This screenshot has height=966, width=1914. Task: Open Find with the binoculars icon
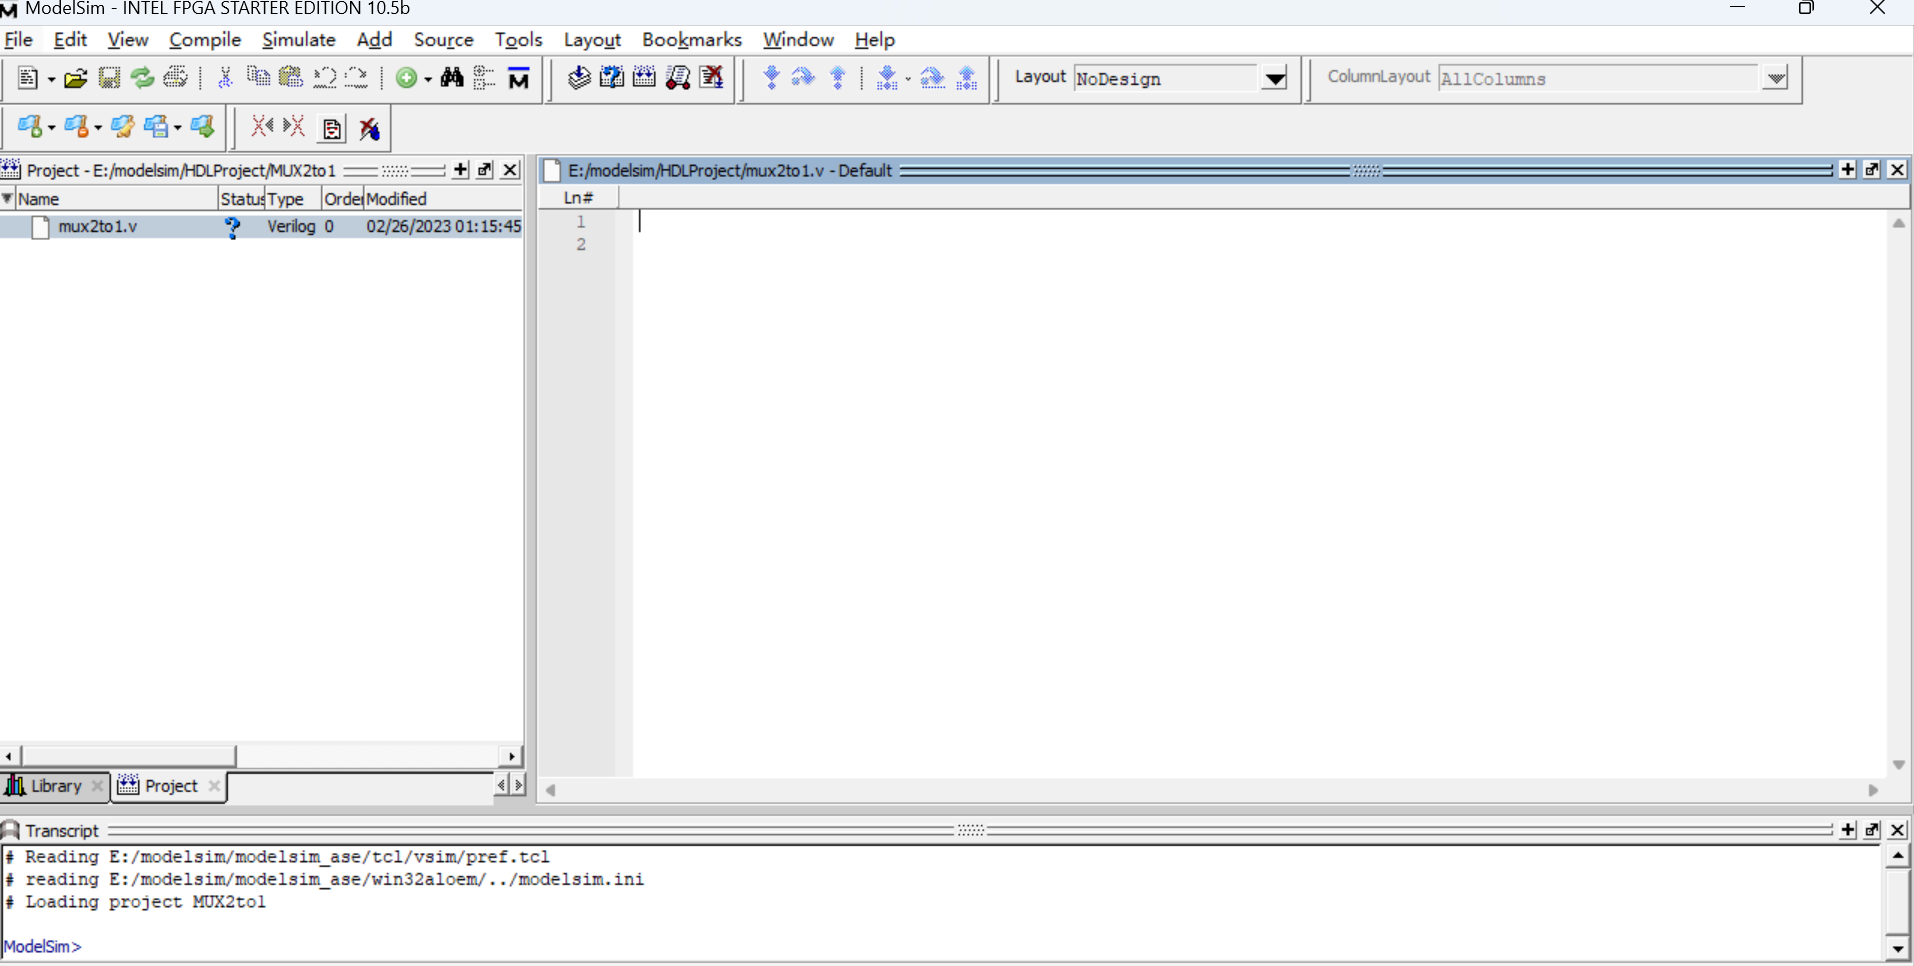[452, 78]
